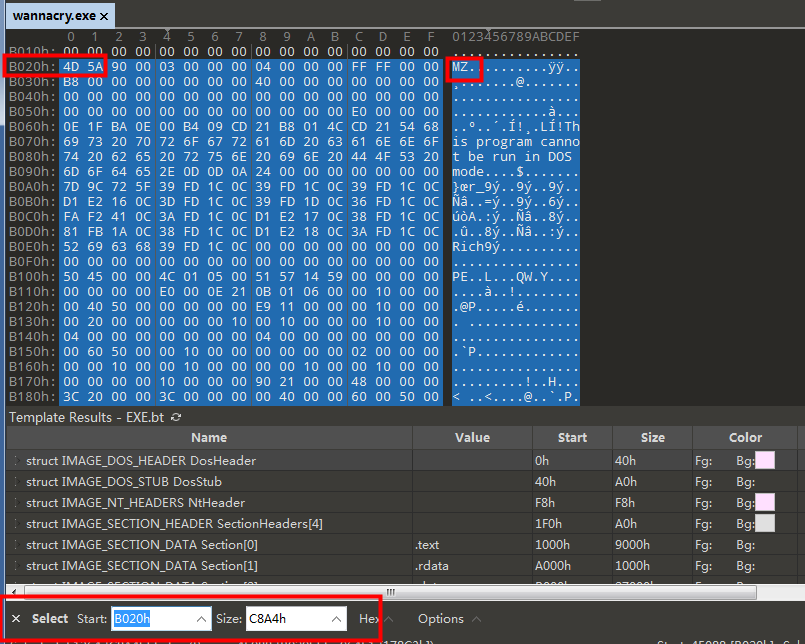This screenshot has height=644, width=805.
Task: Click hex byte 4D at address B020h
Action: pyautogui.click(x=71, y=67)
